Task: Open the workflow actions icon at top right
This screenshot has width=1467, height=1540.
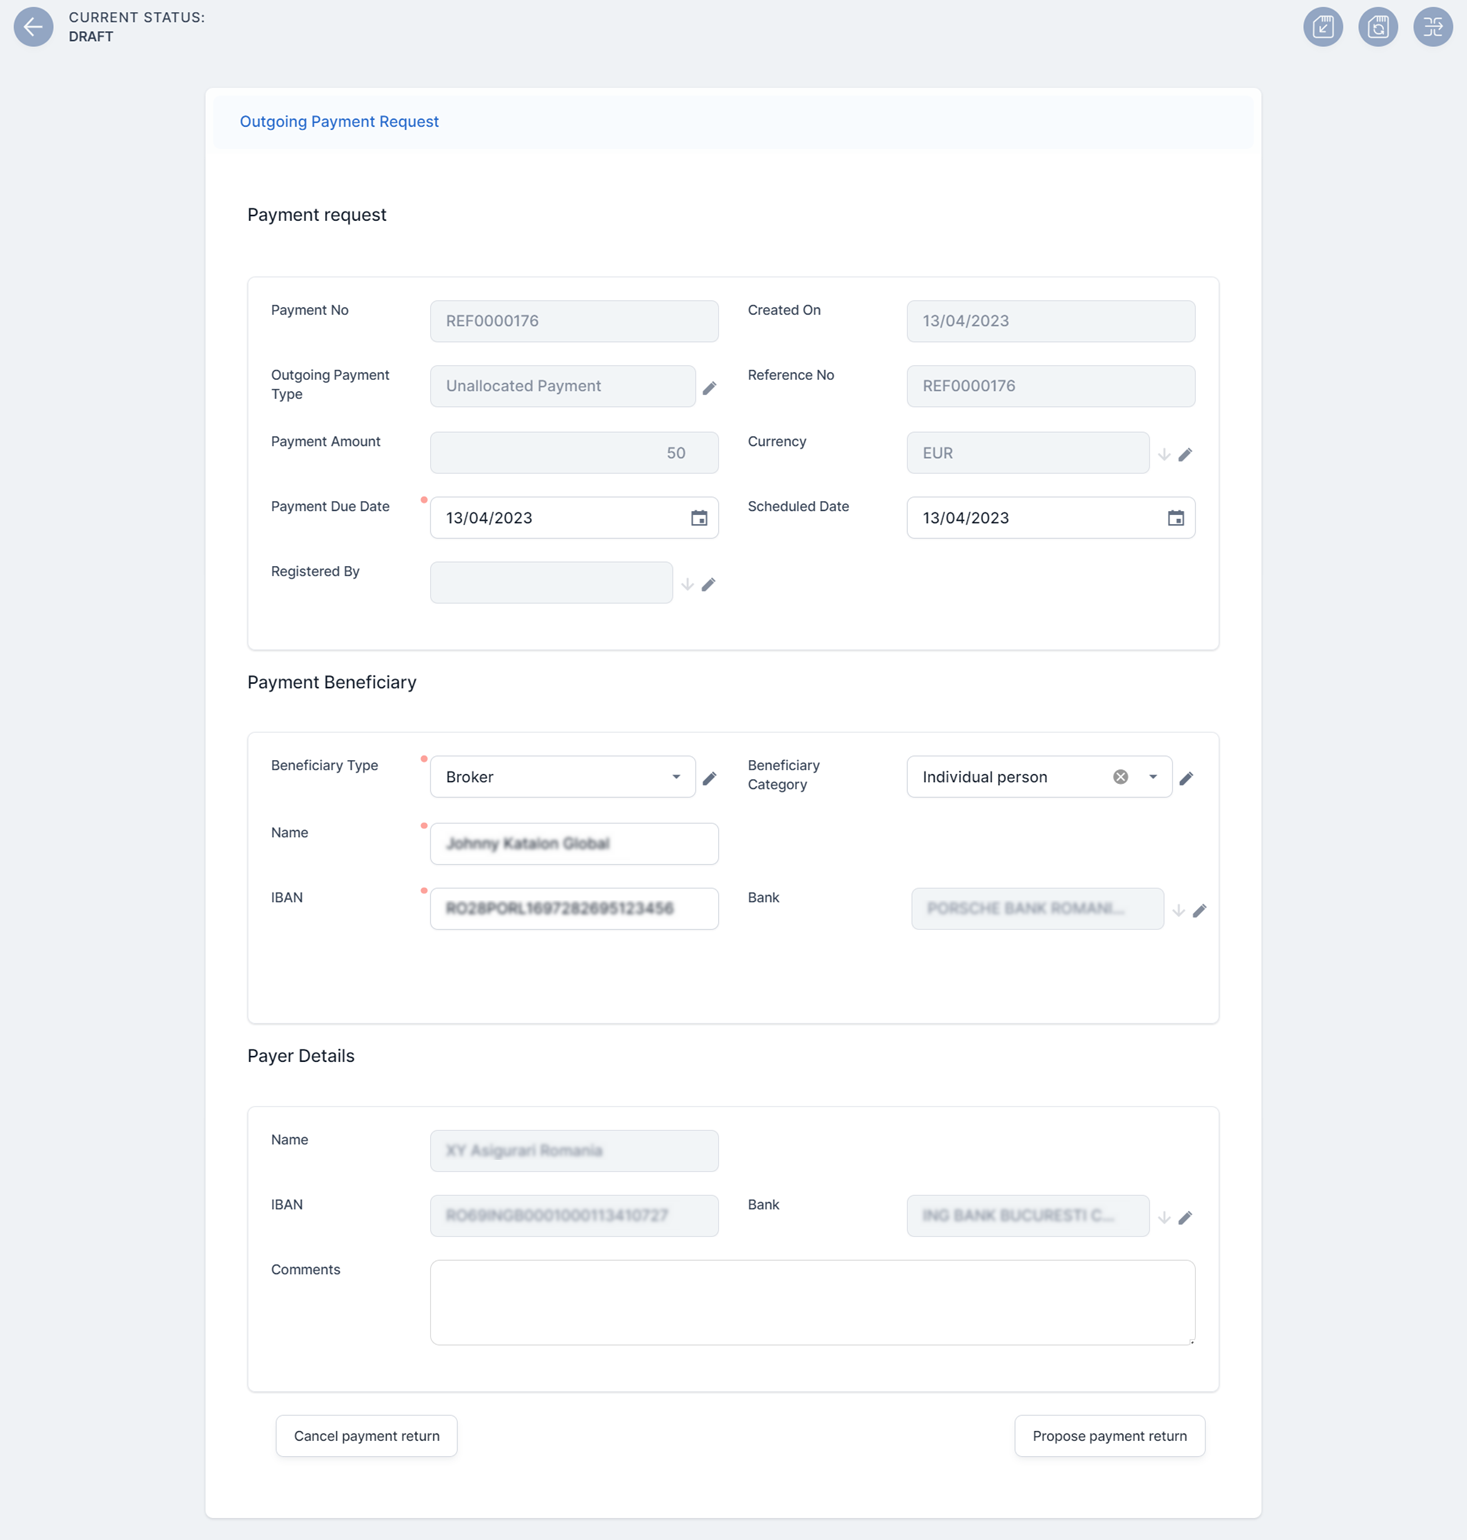Action: (x=1432, y=27)
